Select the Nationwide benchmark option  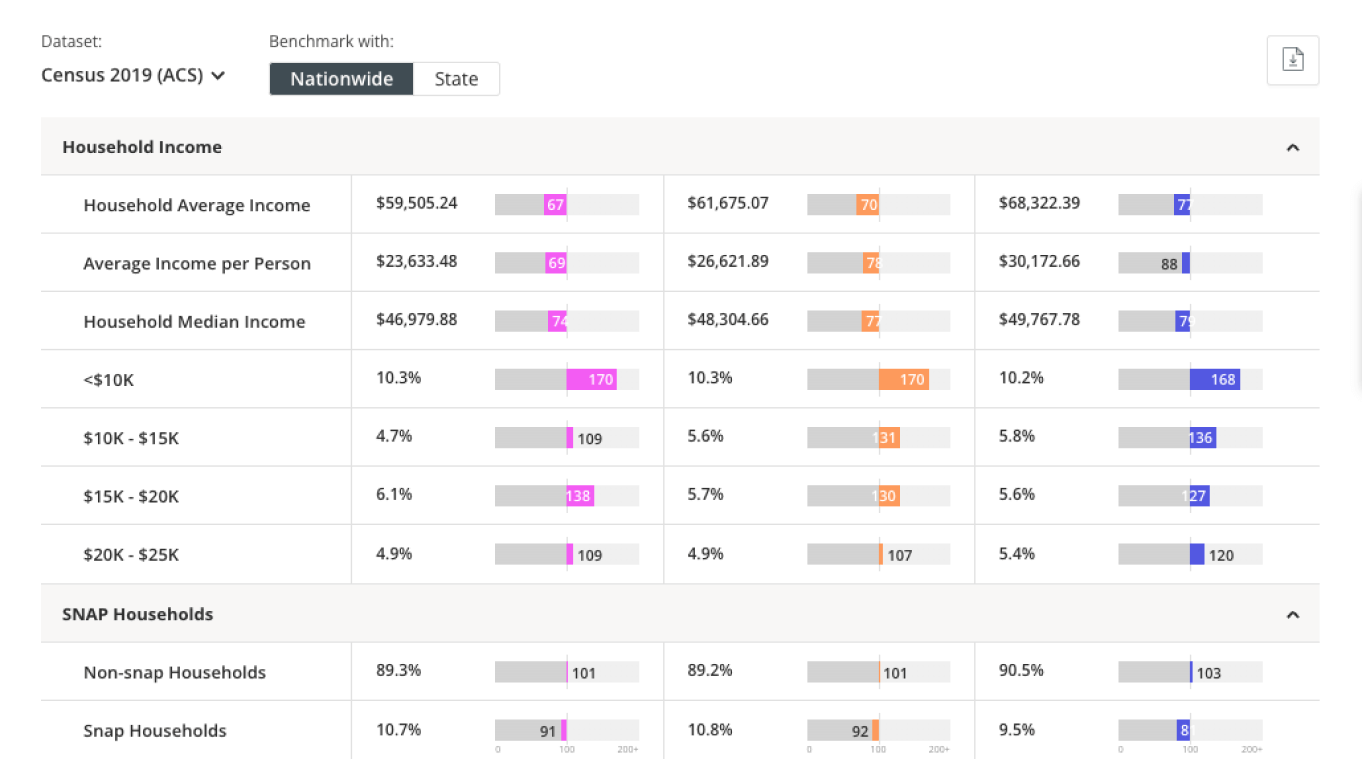pos(341,79)
